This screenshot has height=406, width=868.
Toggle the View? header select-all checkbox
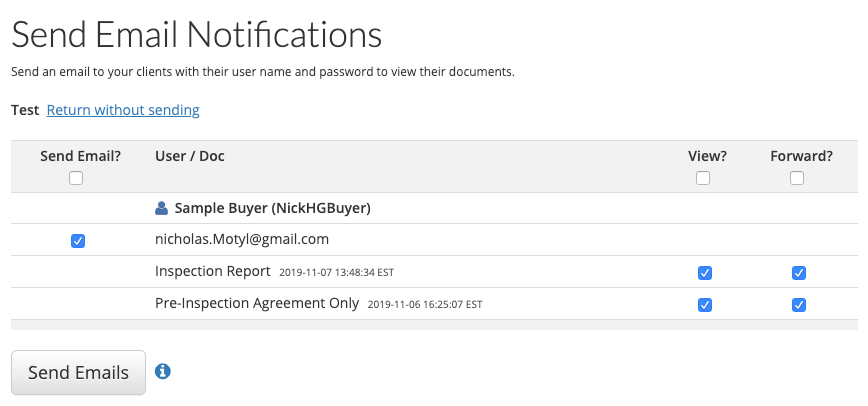[x=703, y=178]
